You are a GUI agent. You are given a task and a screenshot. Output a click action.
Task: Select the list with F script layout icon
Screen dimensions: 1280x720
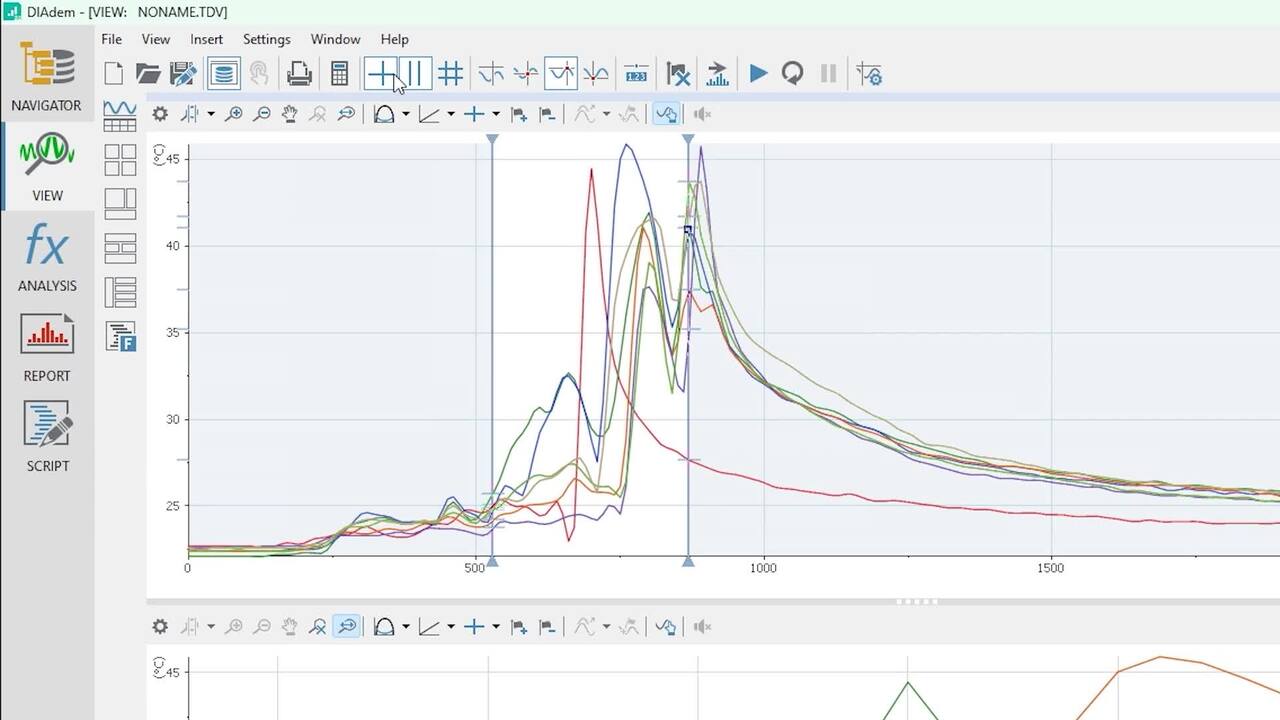click(x=120, y=336)
